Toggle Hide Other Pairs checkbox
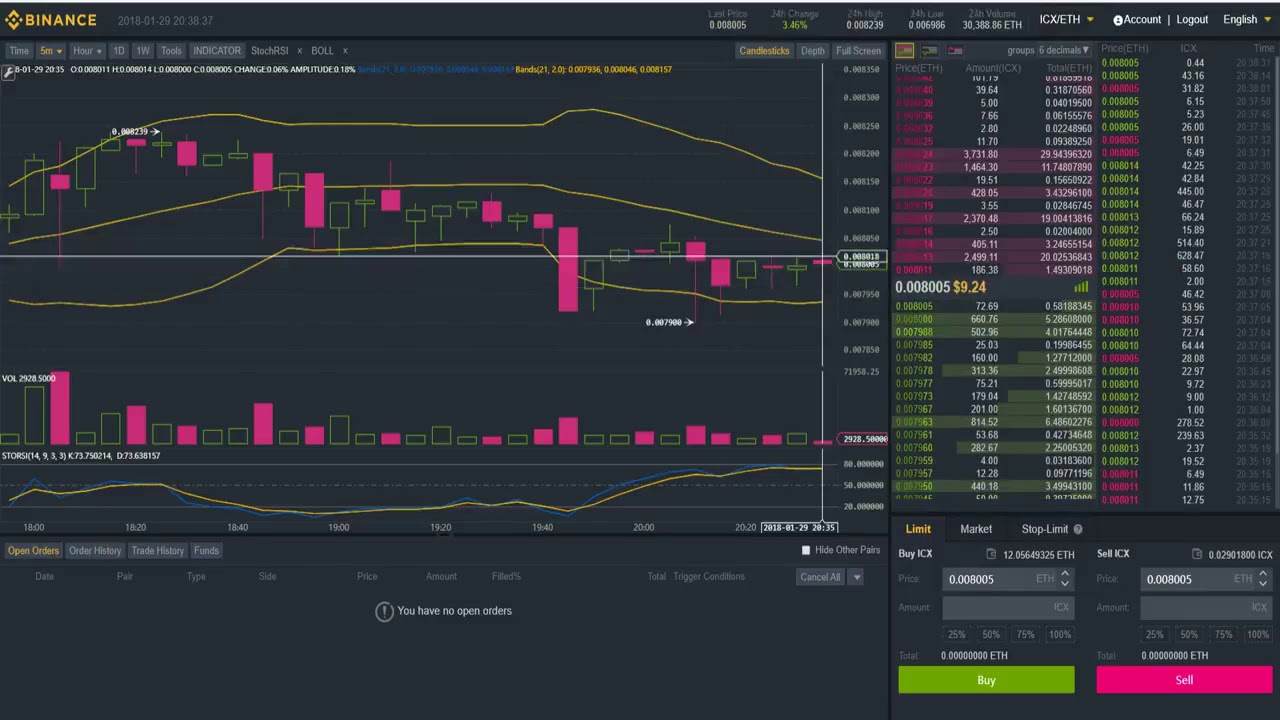Viewport: 1280px width, 720px height. click(806, 550)
